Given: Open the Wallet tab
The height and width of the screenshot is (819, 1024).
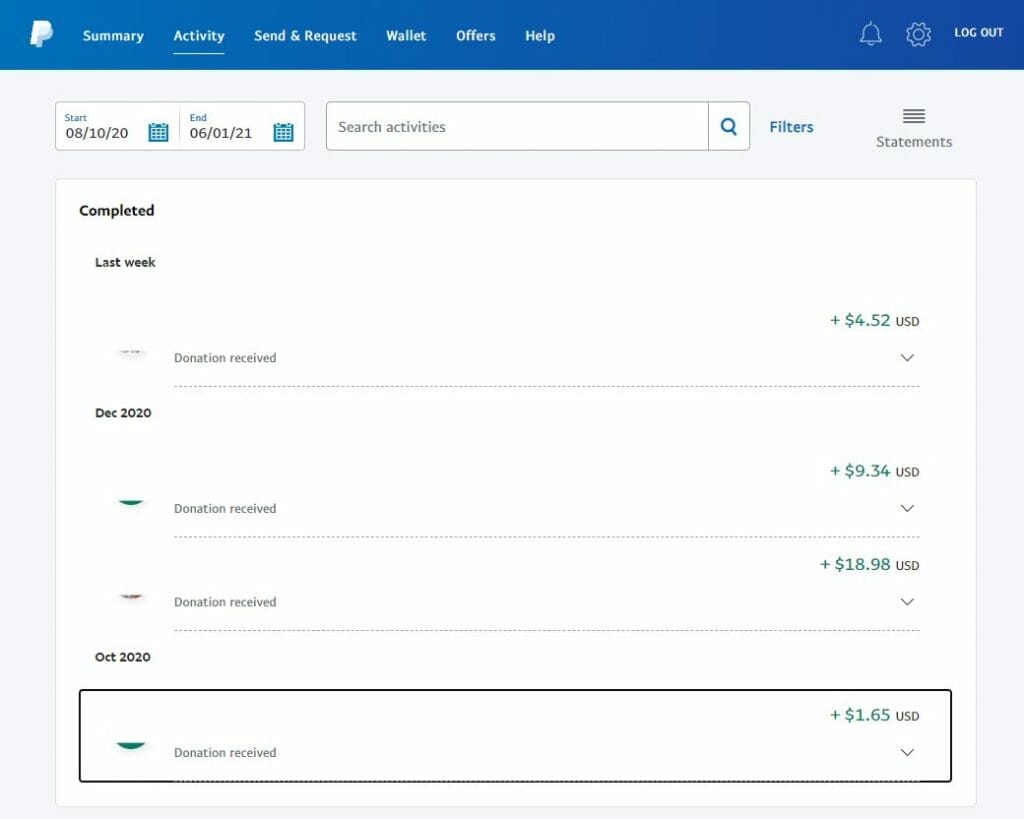Looking at the screenshot, I should click(406, 36).
